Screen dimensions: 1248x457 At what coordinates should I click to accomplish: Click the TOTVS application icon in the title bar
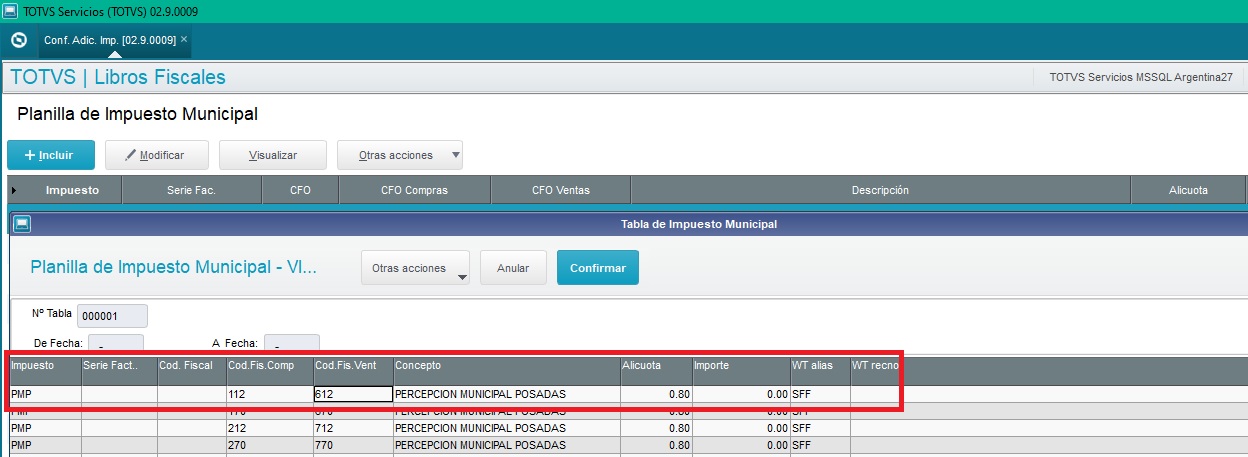click(10, 11)
